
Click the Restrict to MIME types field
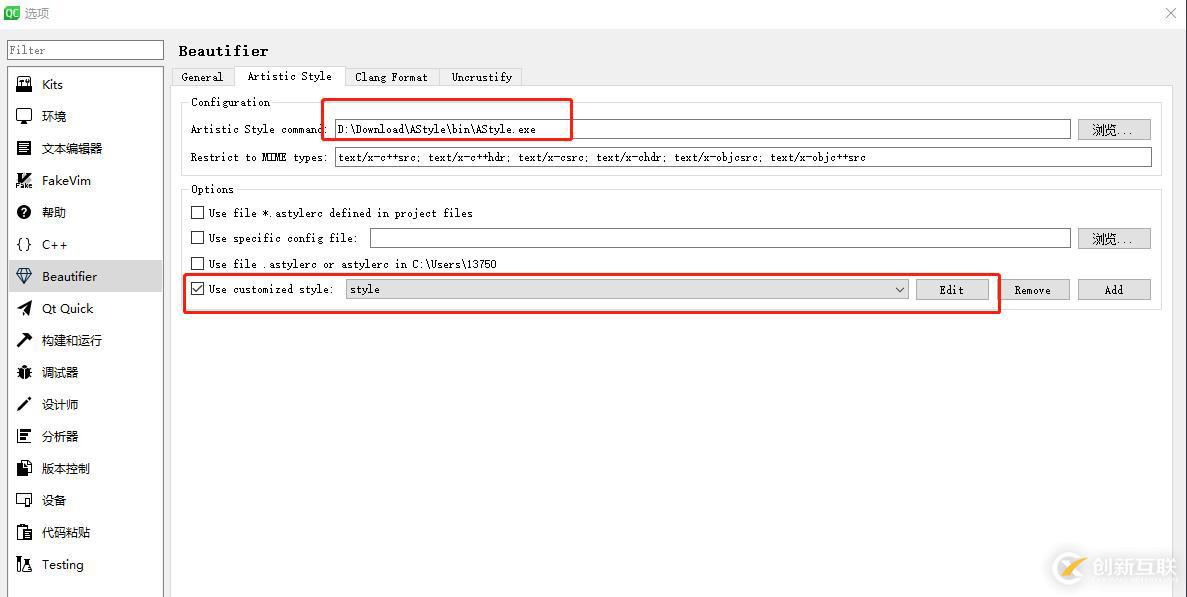(x=743, y=157)
